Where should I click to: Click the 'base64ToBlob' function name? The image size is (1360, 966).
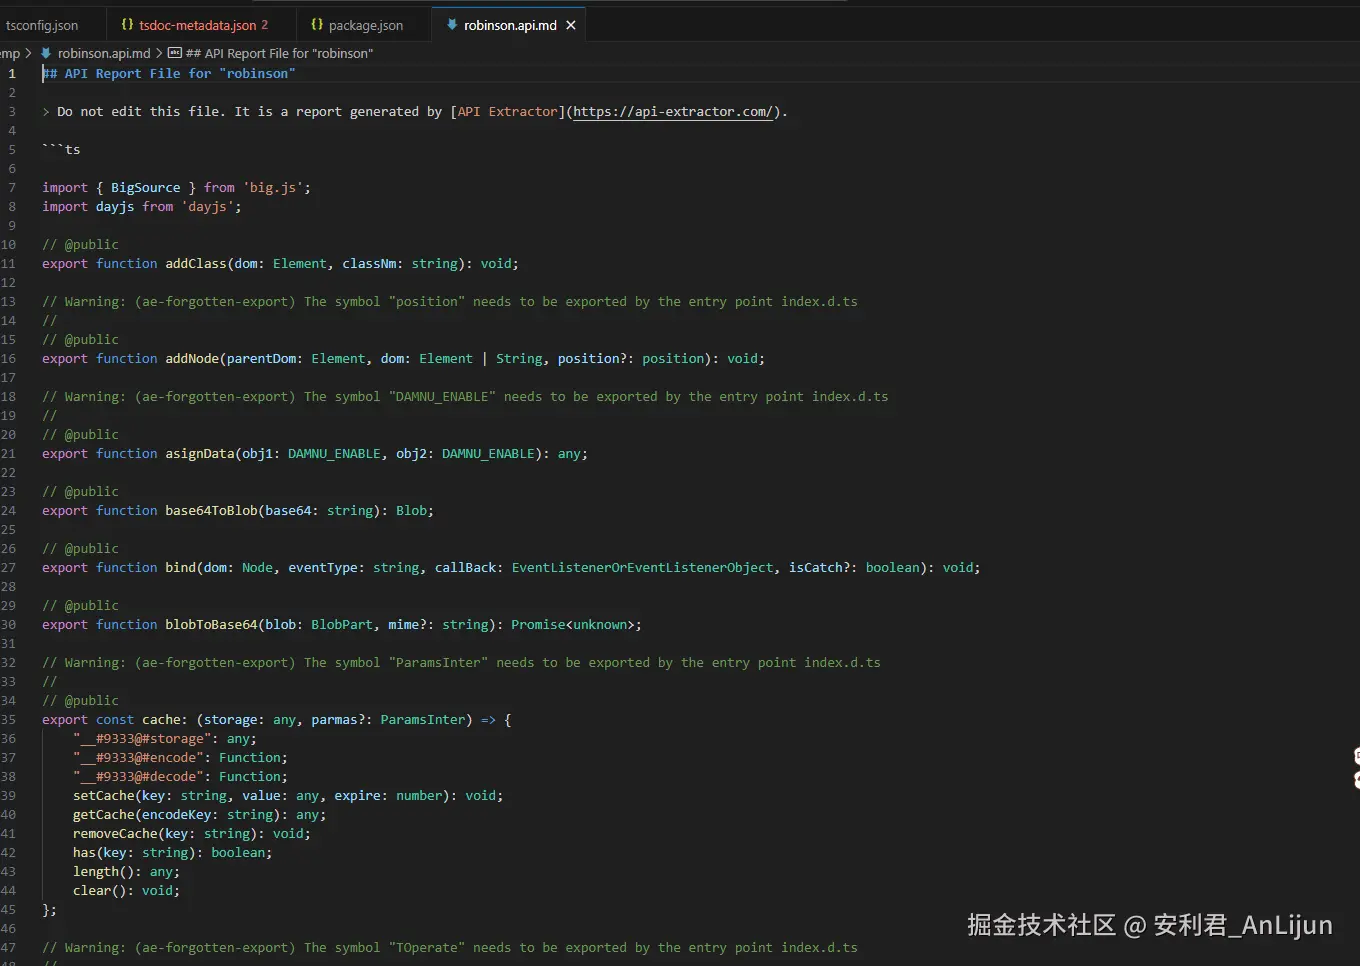pyautogui.click(x=211, y=511)
